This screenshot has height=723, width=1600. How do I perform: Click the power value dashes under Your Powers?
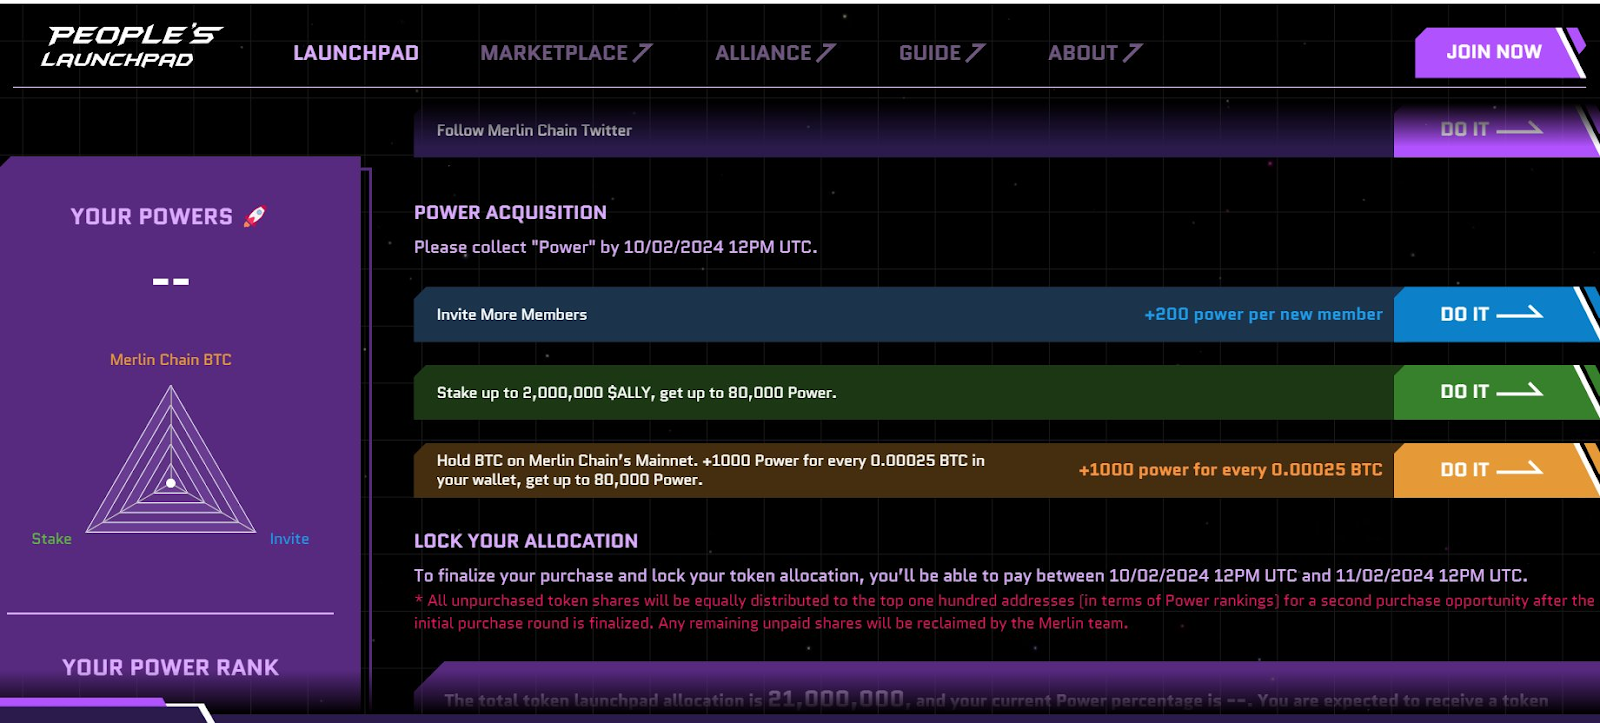click(x=171, y=282)
